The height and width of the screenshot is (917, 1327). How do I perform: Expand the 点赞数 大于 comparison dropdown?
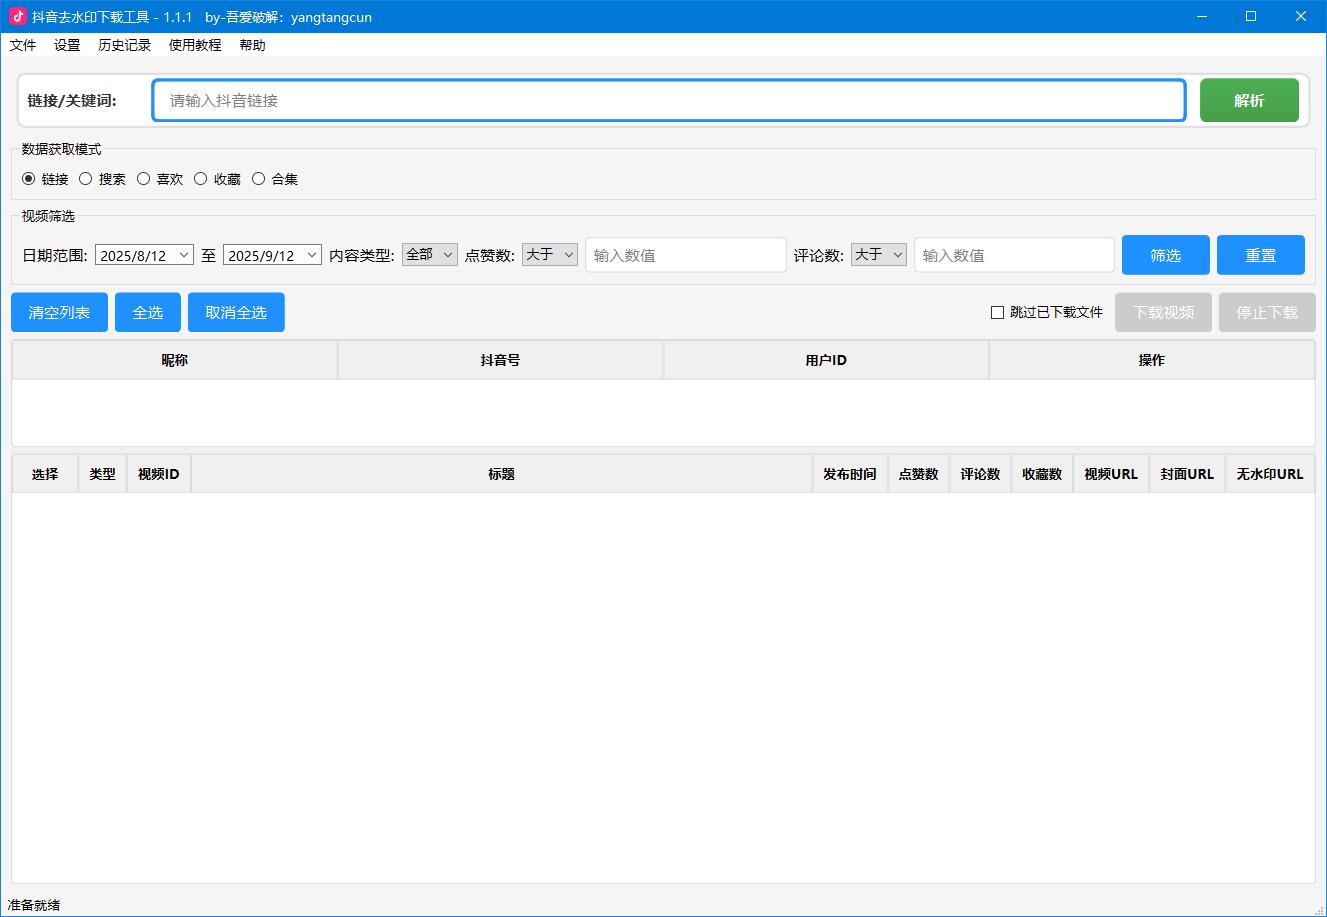coord(549,255)
